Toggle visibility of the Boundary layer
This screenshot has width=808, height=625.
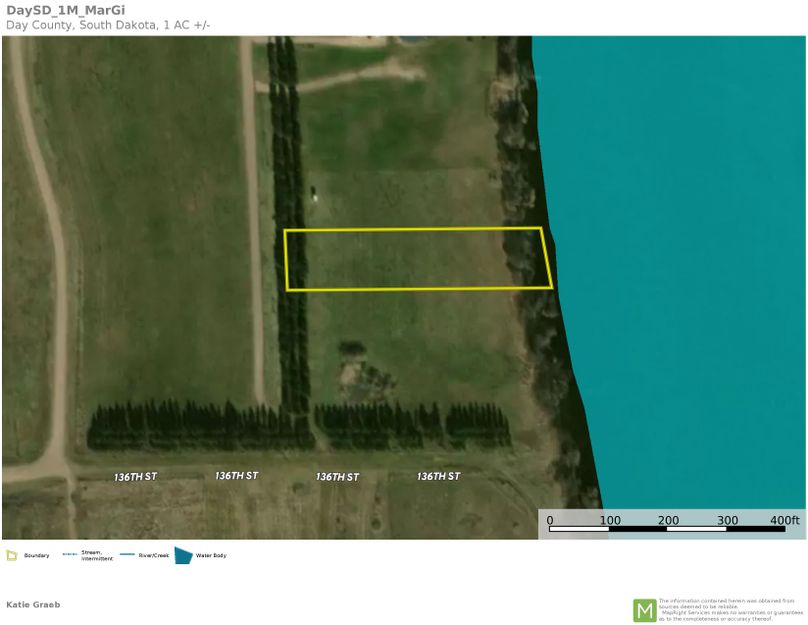[35, 554]
